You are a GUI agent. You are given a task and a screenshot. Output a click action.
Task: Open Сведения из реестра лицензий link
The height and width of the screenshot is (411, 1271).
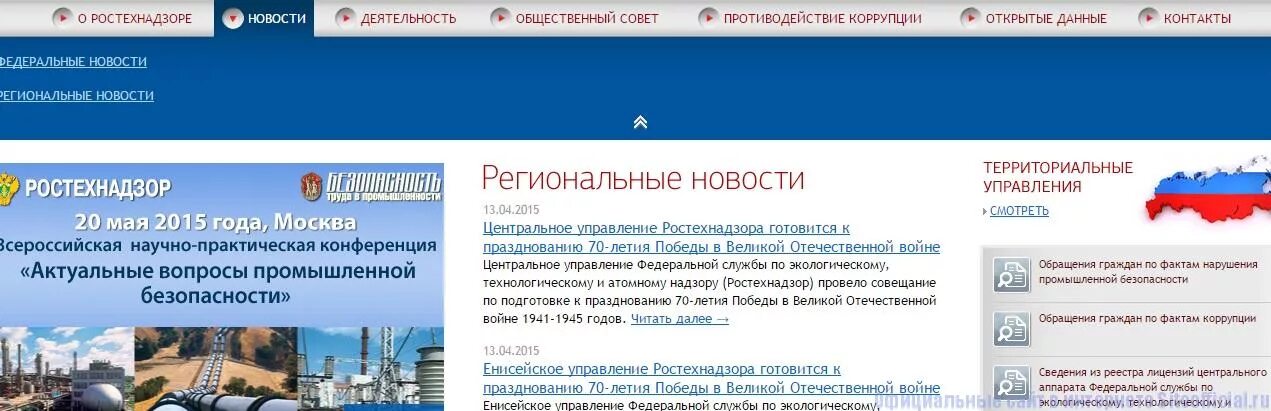tap(1140, 390)
